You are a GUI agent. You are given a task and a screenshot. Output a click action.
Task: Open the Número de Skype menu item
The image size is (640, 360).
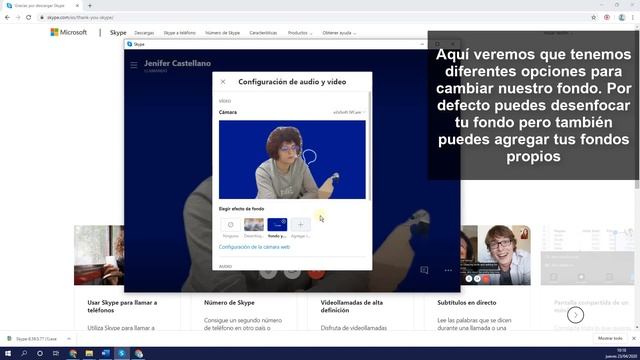coord(222,33)
